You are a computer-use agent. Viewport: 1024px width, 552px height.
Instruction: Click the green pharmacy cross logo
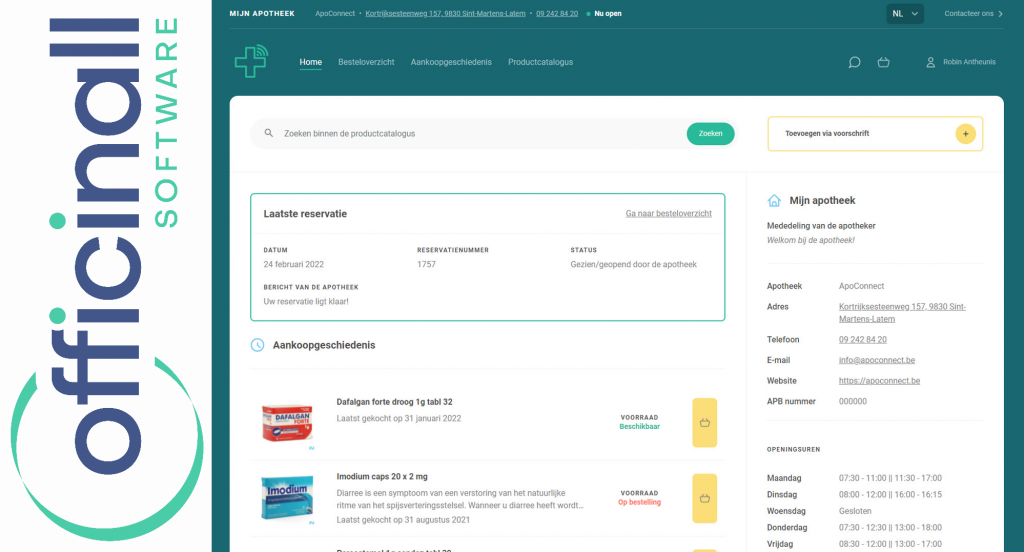251,61
